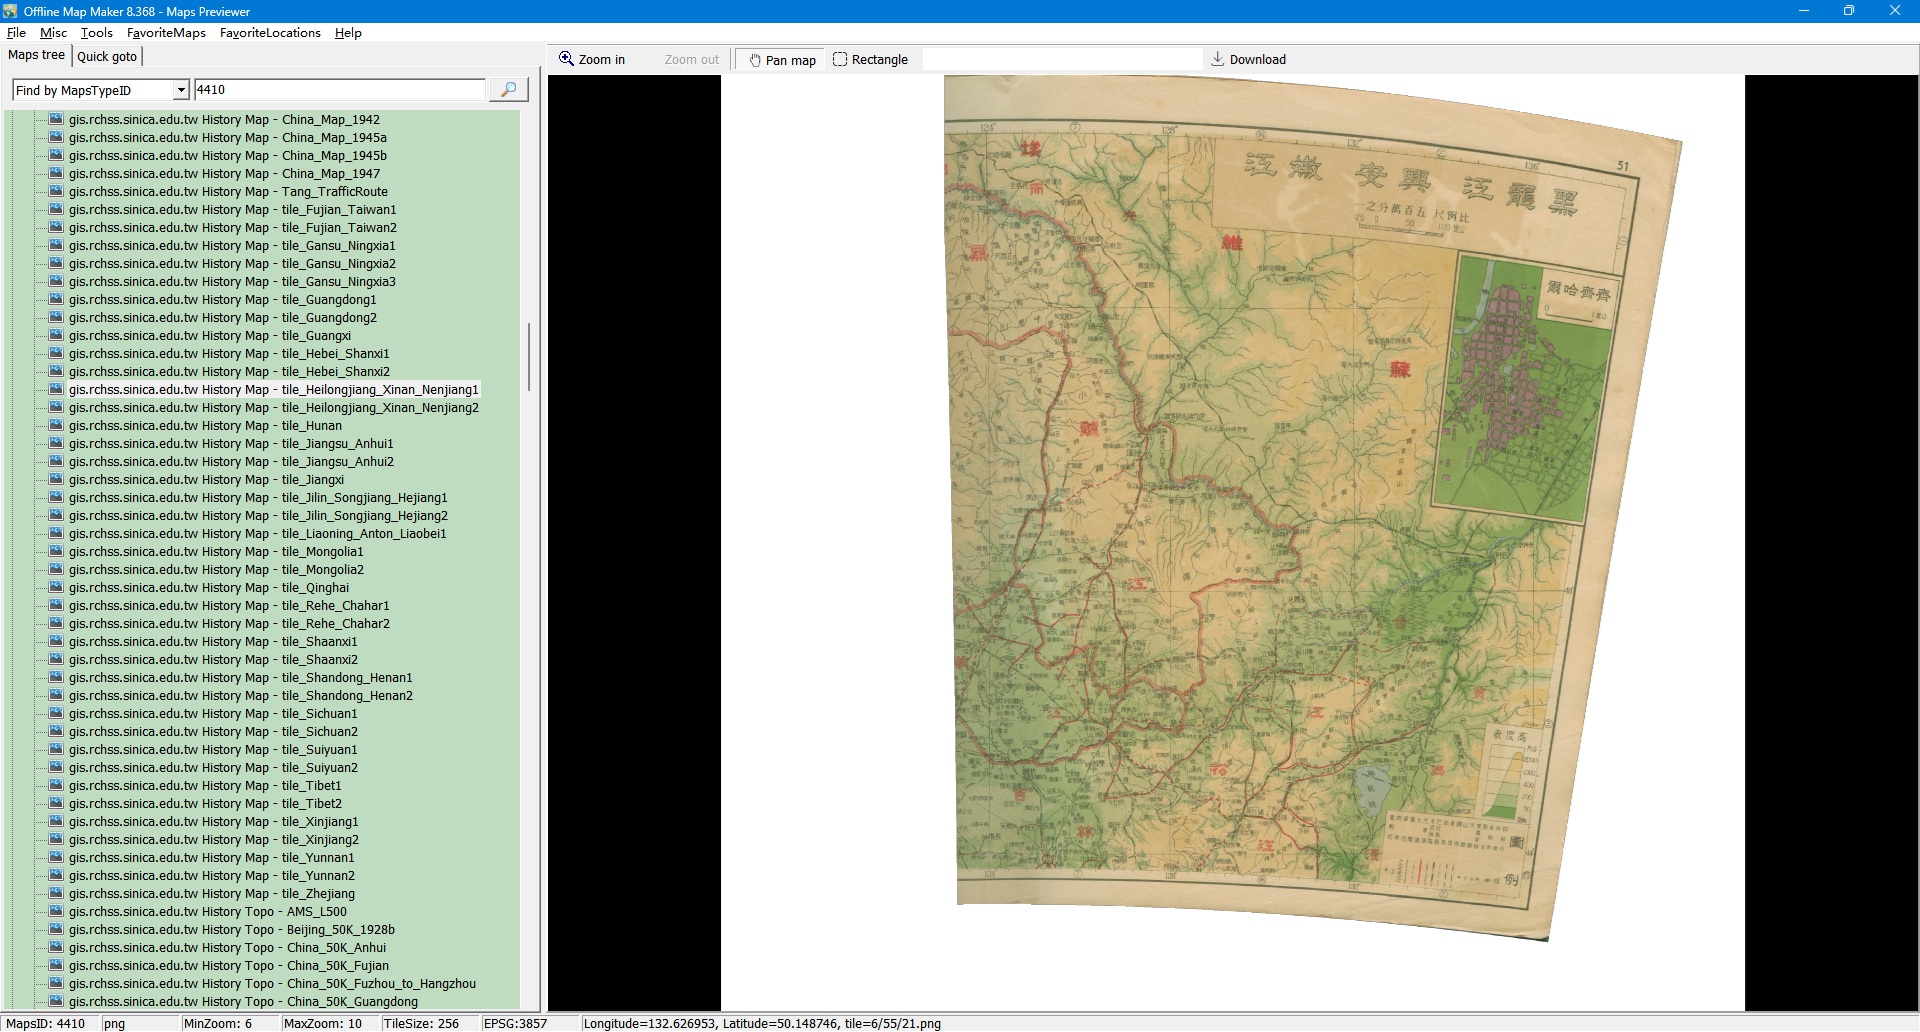Image resolution: width=1920 pixels, height=1032 pixels.
Task: Switch to the Quick goto tab
Action: pos(107,57)
